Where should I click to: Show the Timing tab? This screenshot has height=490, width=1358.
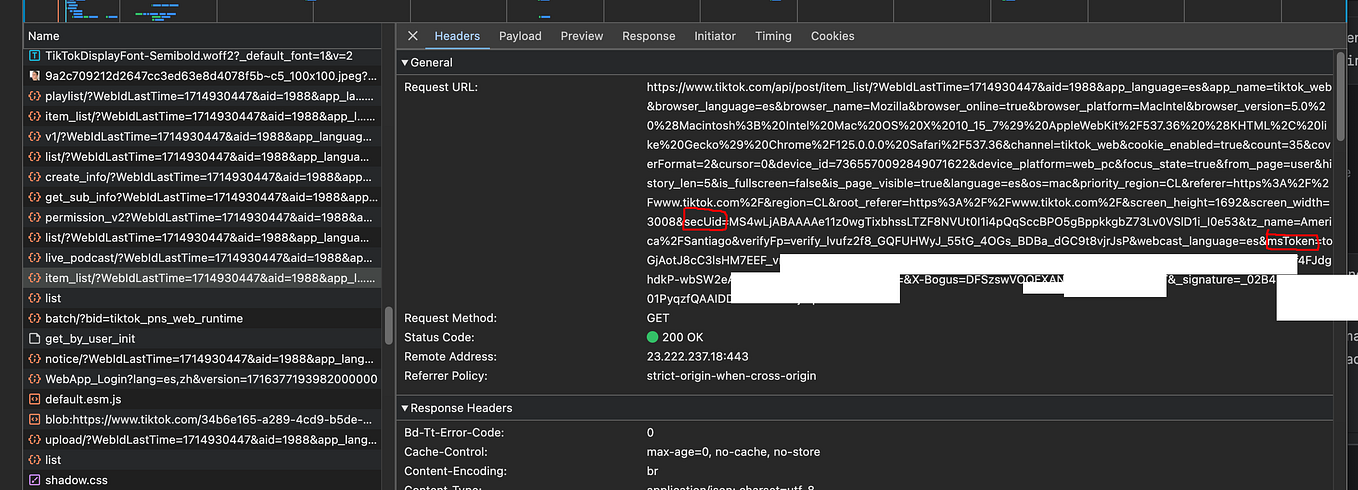pos(773,36)
